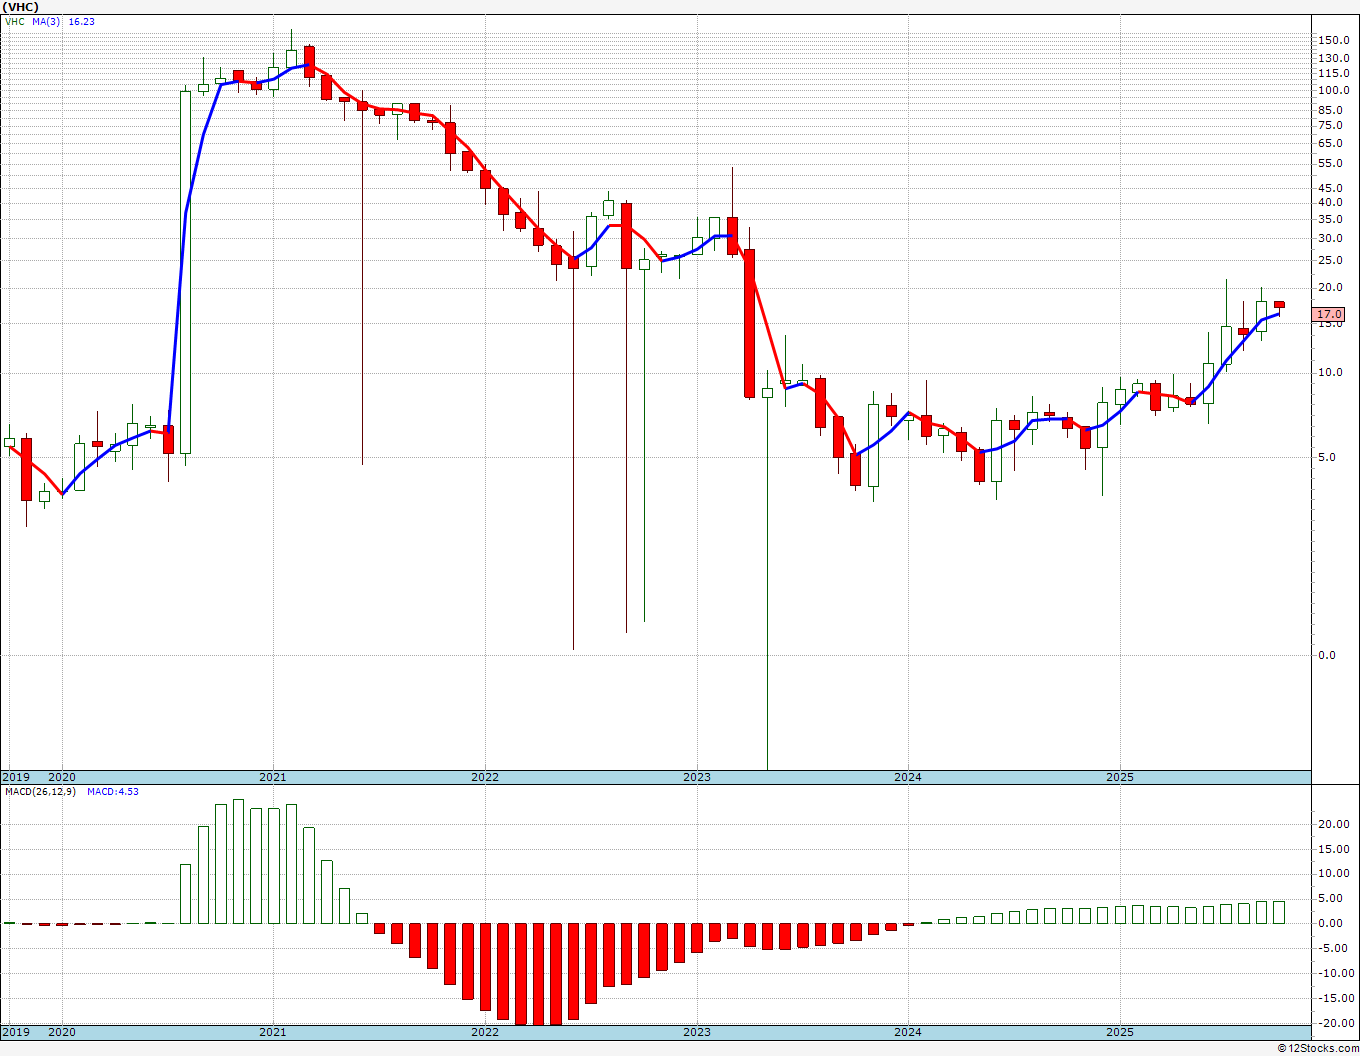Click 2022 on the price chart time axis
Image resolution: width=1360 pixels, height=1056 pixels.
[x=485, y=777]
